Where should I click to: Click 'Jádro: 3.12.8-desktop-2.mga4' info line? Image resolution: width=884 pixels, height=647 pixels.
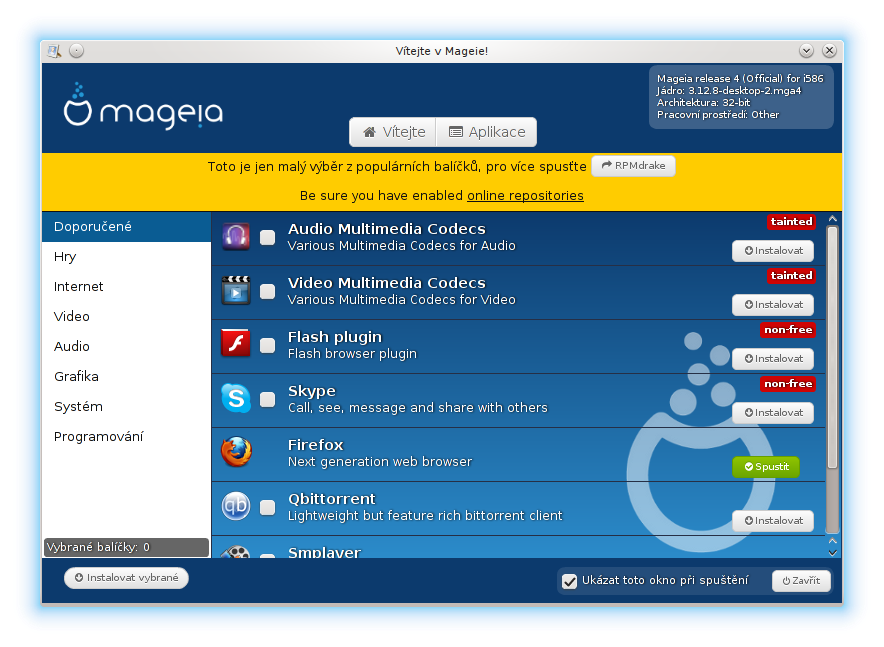pyautogui.click(x=728, y=91)
